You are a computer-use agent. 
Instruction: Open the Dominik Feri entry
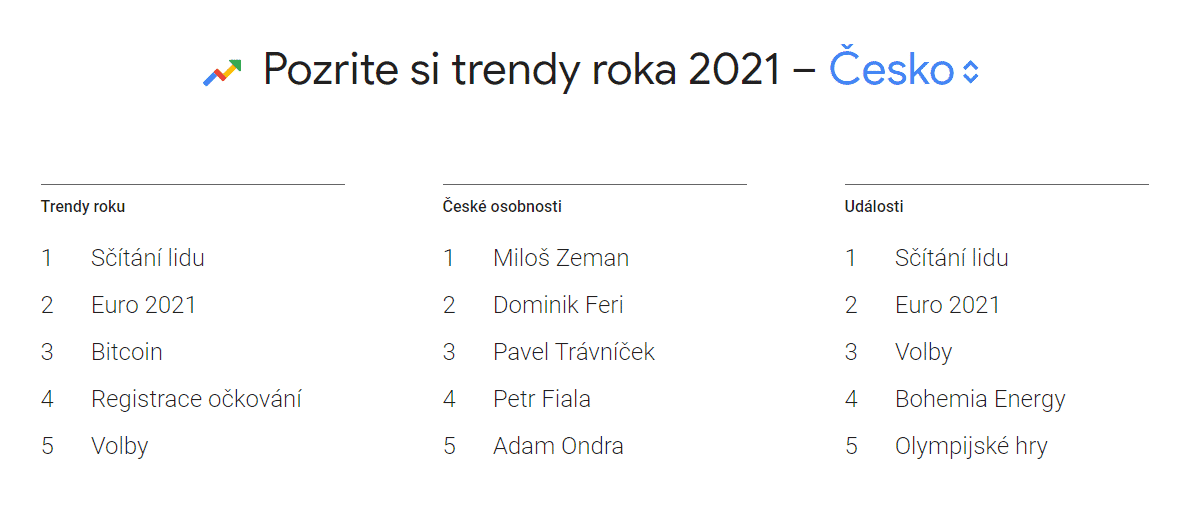[558, 305]
